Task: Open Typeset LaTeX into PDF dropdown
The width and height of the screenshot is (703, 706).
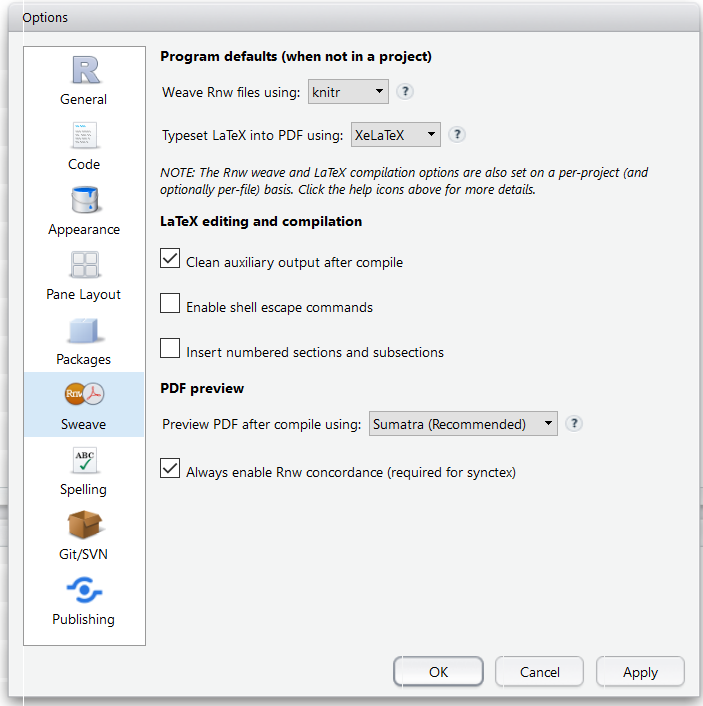Action: coord(396,134)
